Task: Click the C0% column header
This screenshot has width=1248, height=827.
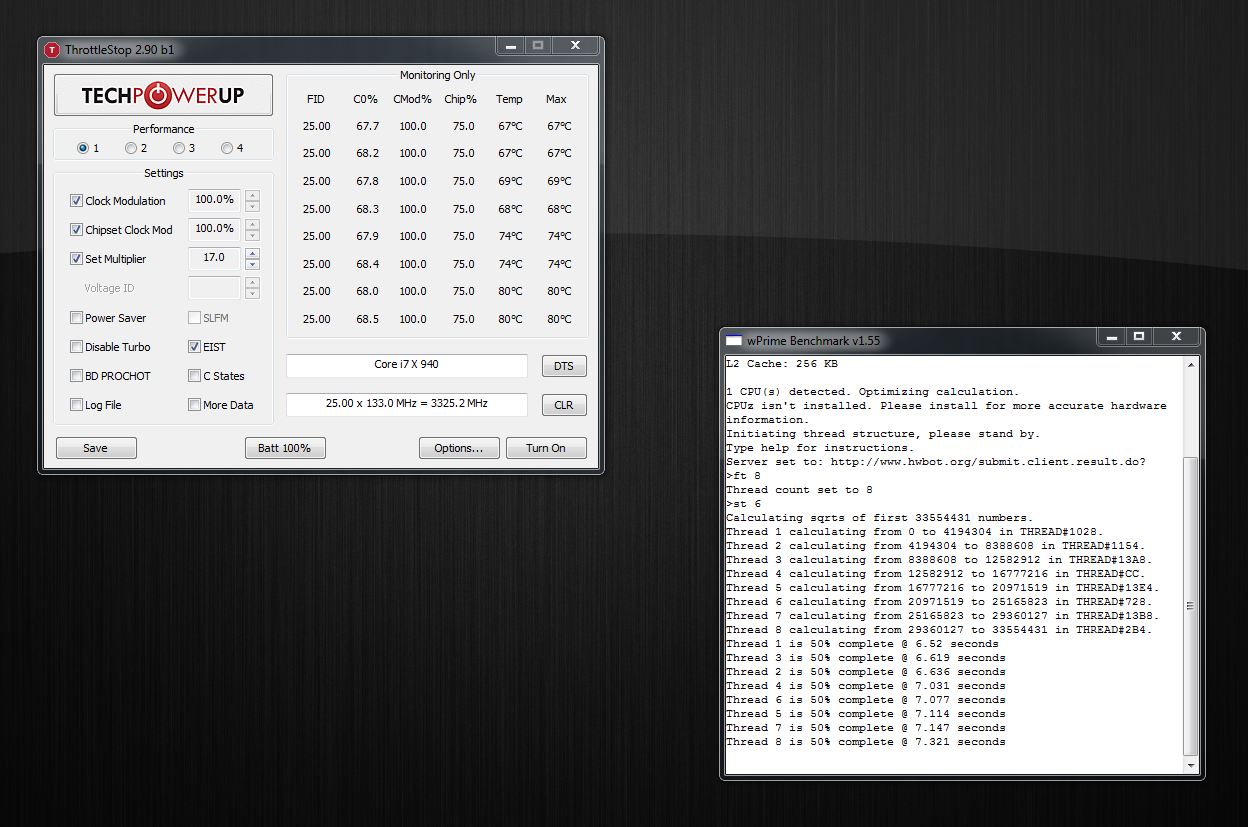Action: (x=366, y=99)
